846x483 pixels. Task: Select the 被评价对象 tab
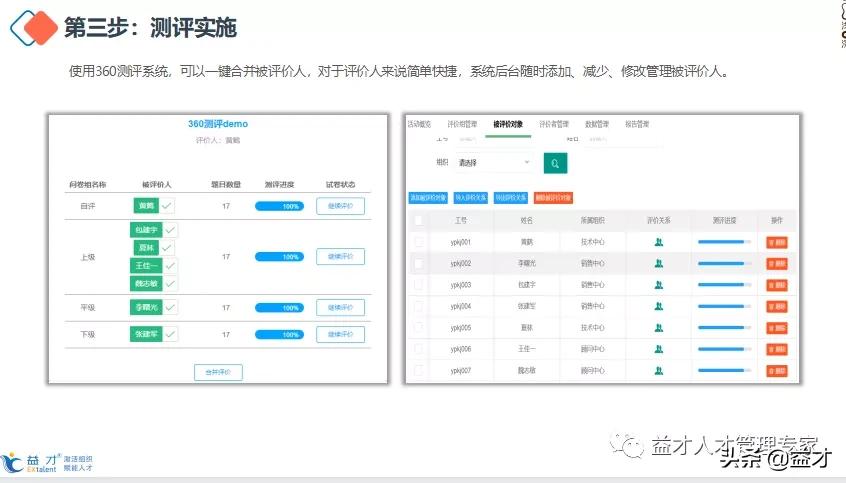point(508,124)
